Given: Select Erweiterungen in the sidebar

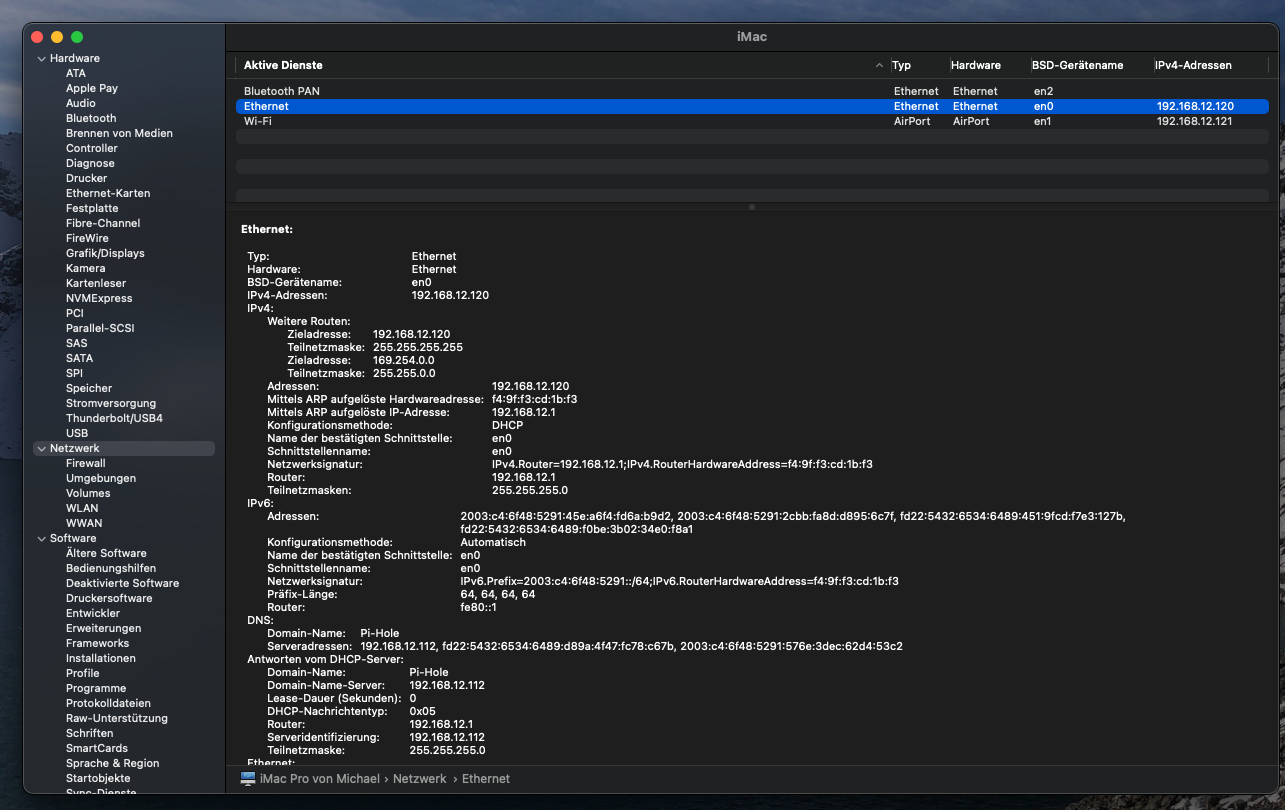Looking at the screenshot, I should tap(104, 628).
